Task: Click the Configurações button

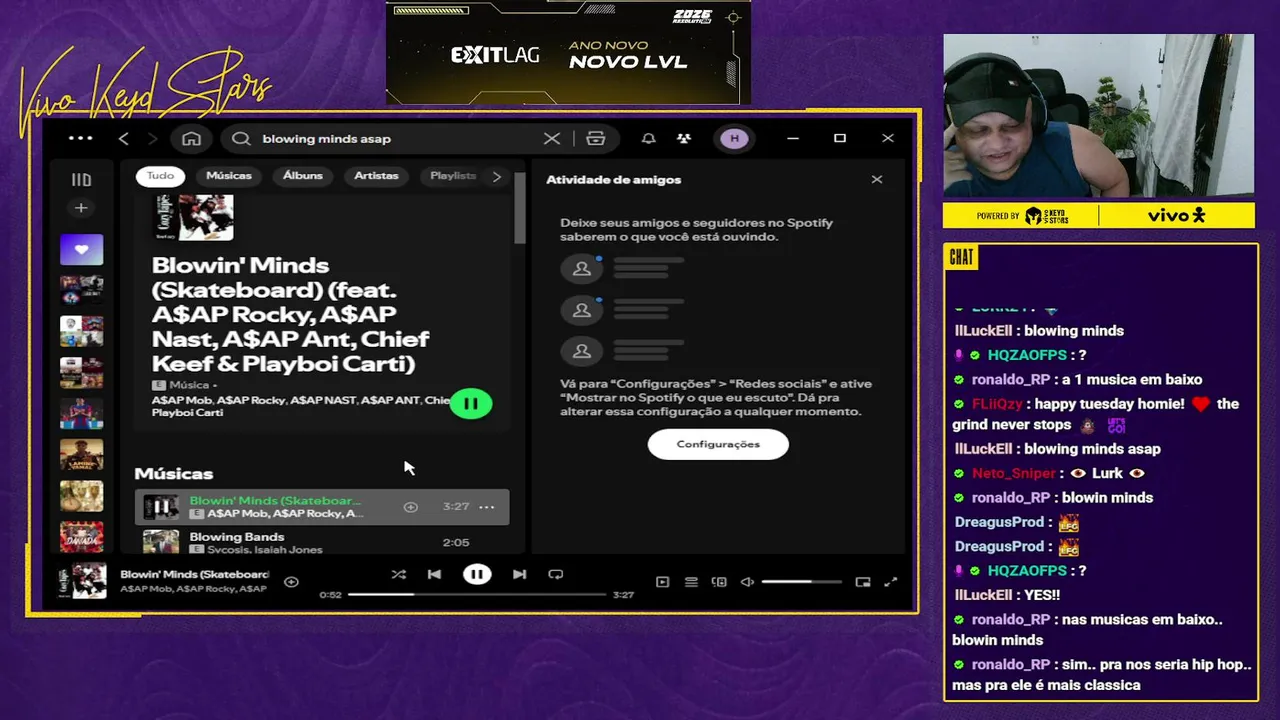Action: click(718, 444)
